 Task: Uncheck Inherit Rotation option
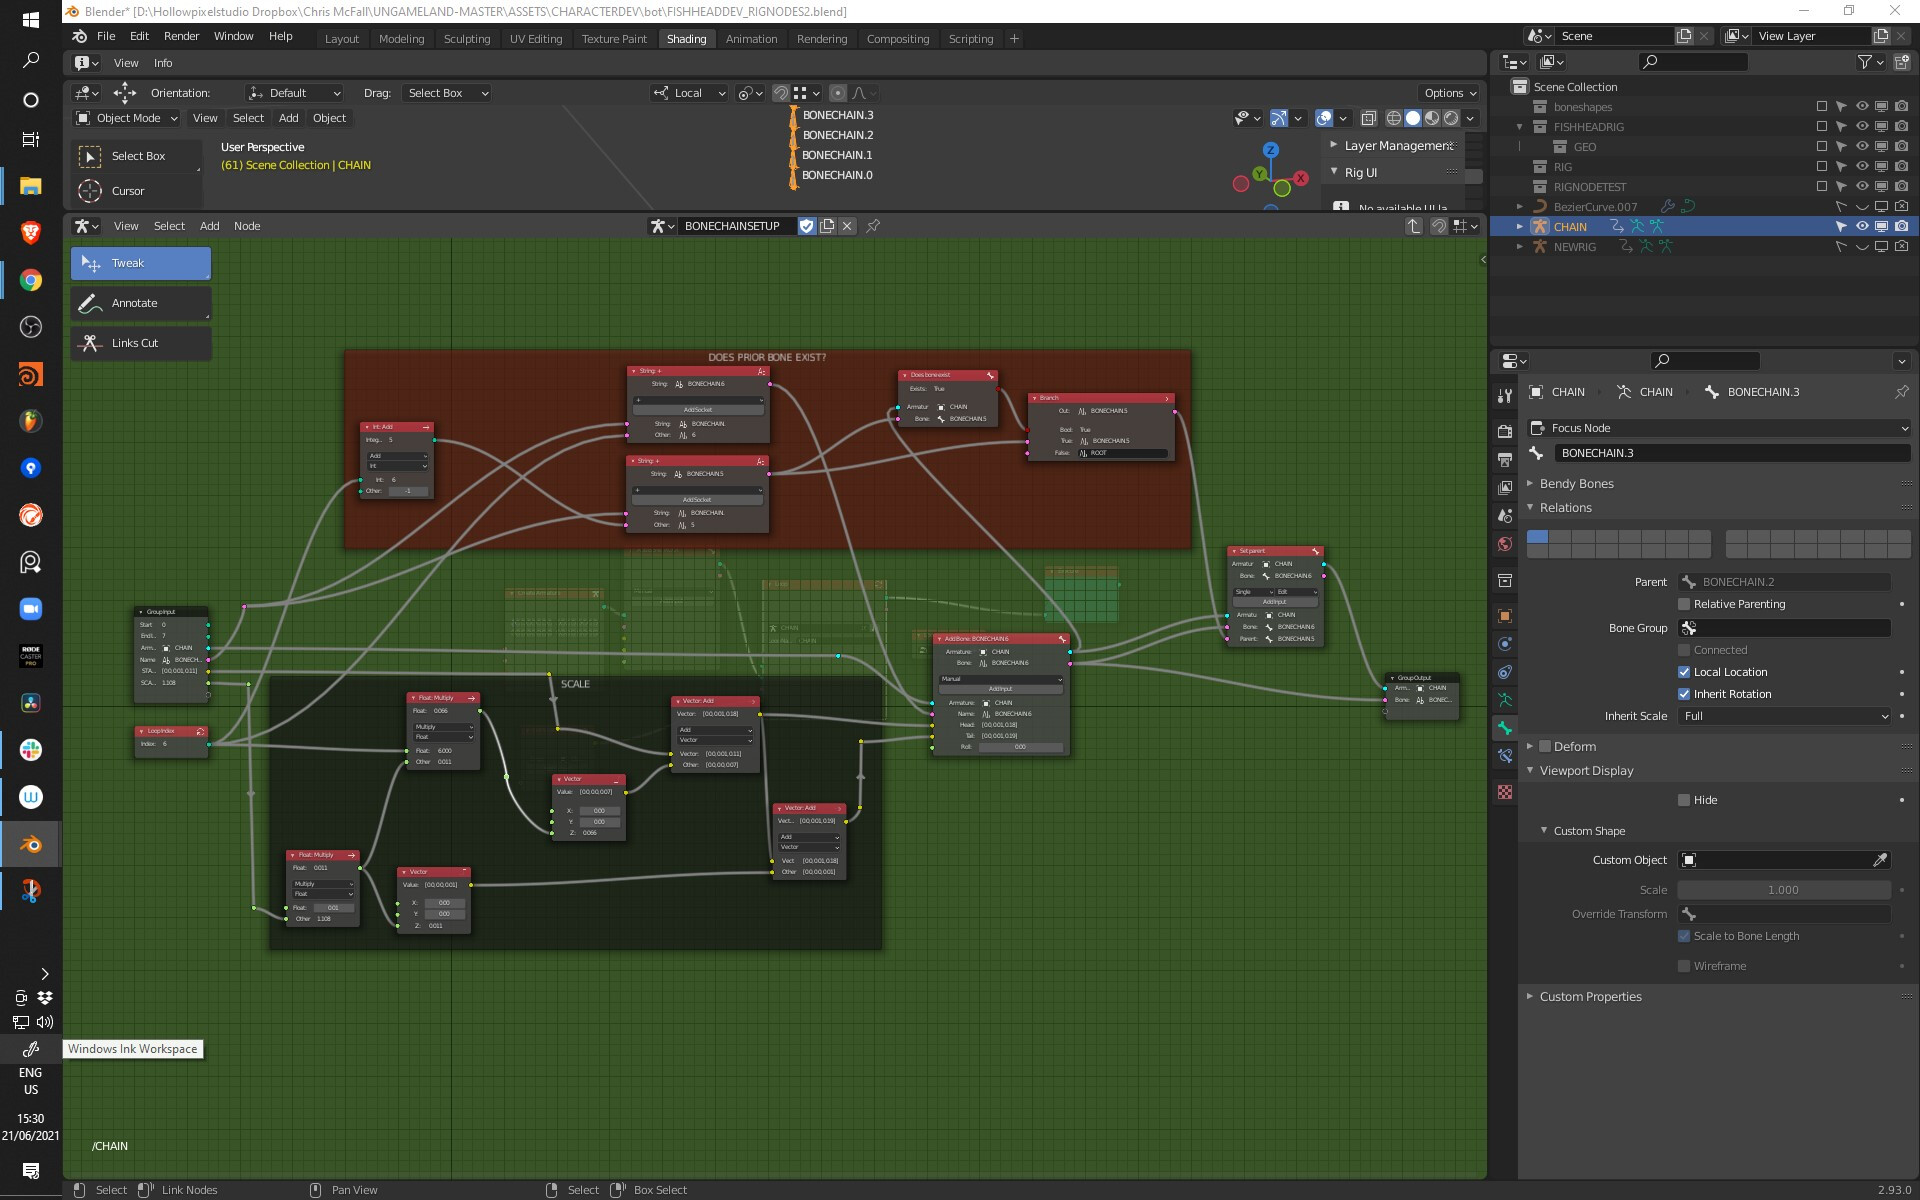(1684, 694)
